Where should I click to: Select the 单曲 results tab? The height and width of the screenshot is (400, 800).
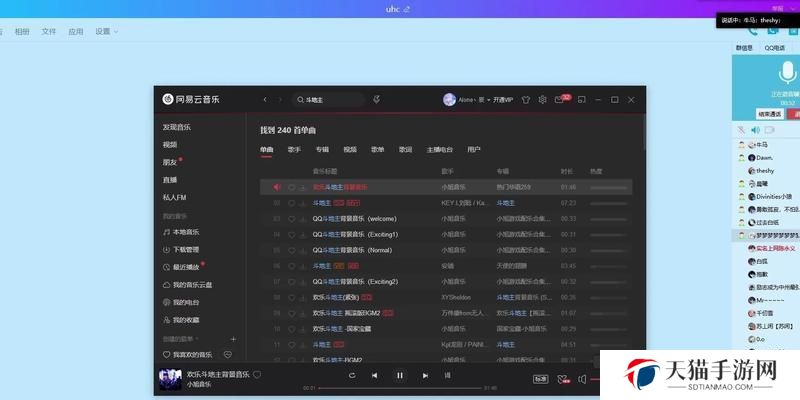pos(266,149)
